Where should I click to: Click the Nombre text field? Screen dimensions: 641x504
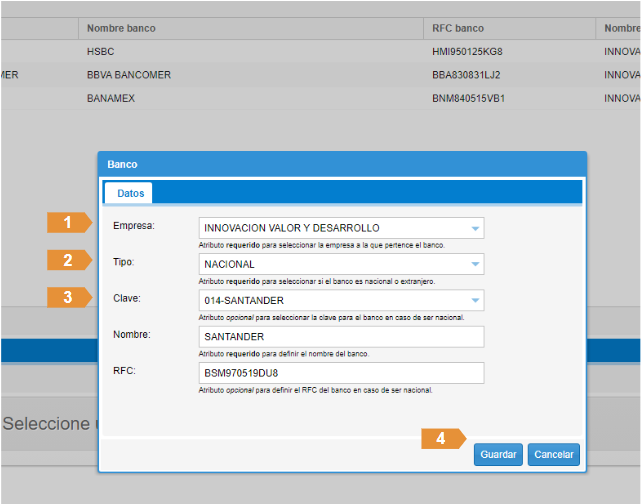[340, 337]
